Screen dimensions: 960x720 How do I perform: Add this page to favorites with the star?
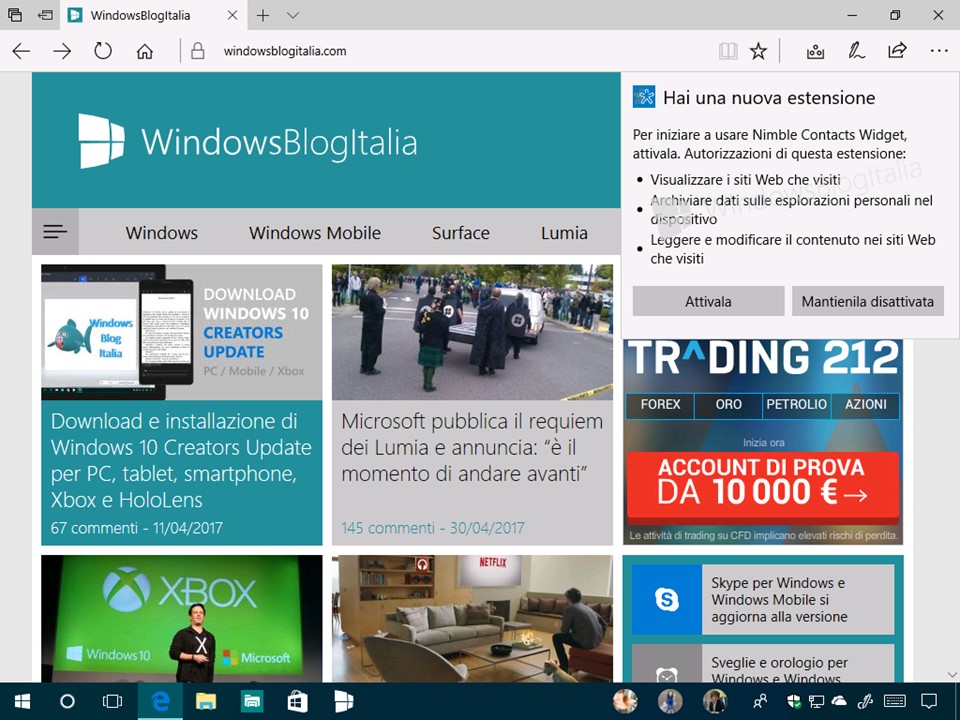759,51
